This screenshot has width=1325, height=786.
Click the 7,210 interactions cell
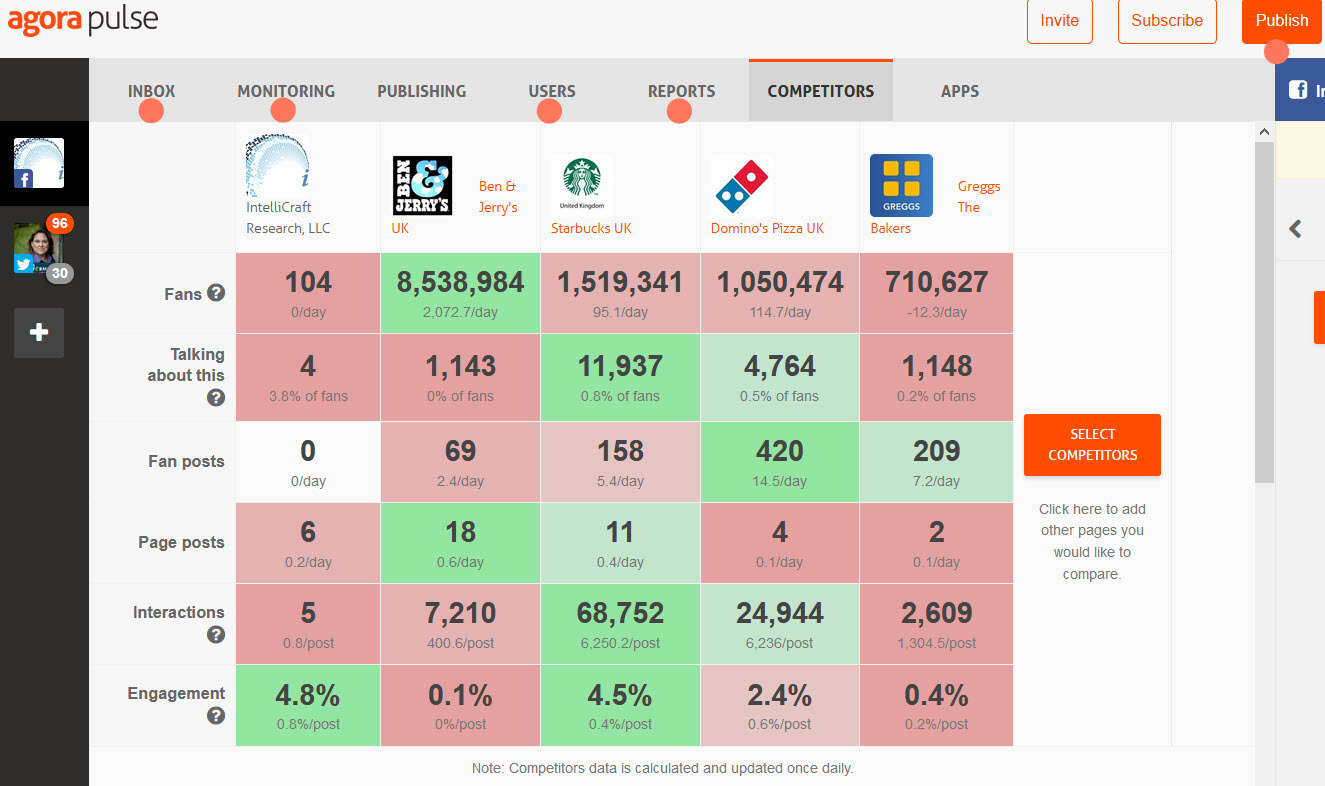[x=460, y=624]
